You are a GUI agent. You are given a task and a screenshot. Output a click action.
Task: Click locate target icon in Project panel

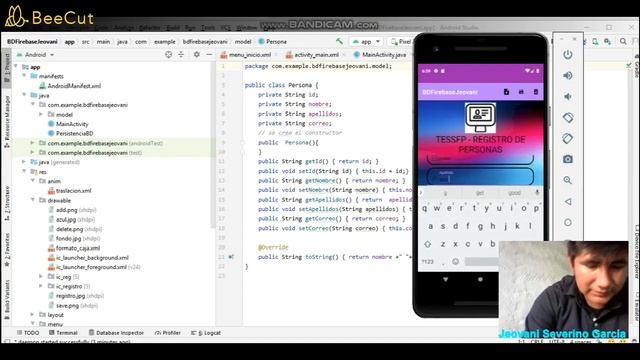coord(168,54)
